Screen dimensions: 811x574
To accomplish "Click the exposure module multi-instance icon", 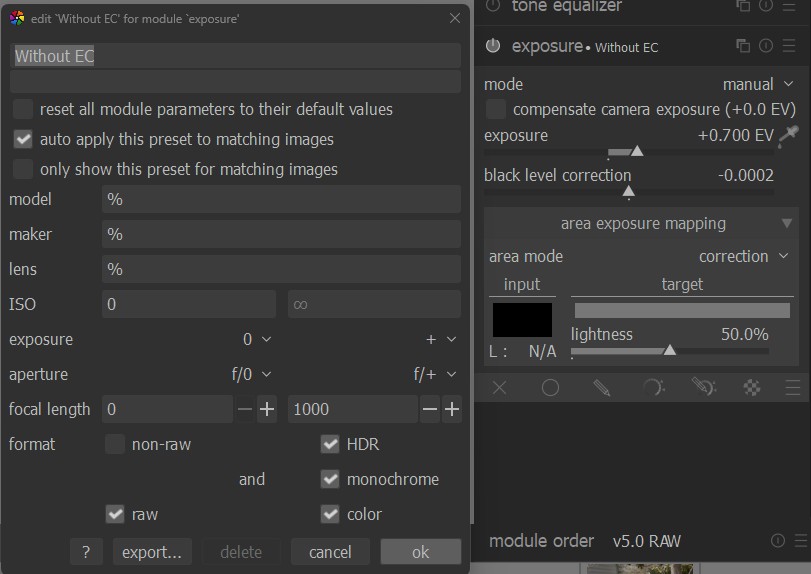I will [743, 46].
